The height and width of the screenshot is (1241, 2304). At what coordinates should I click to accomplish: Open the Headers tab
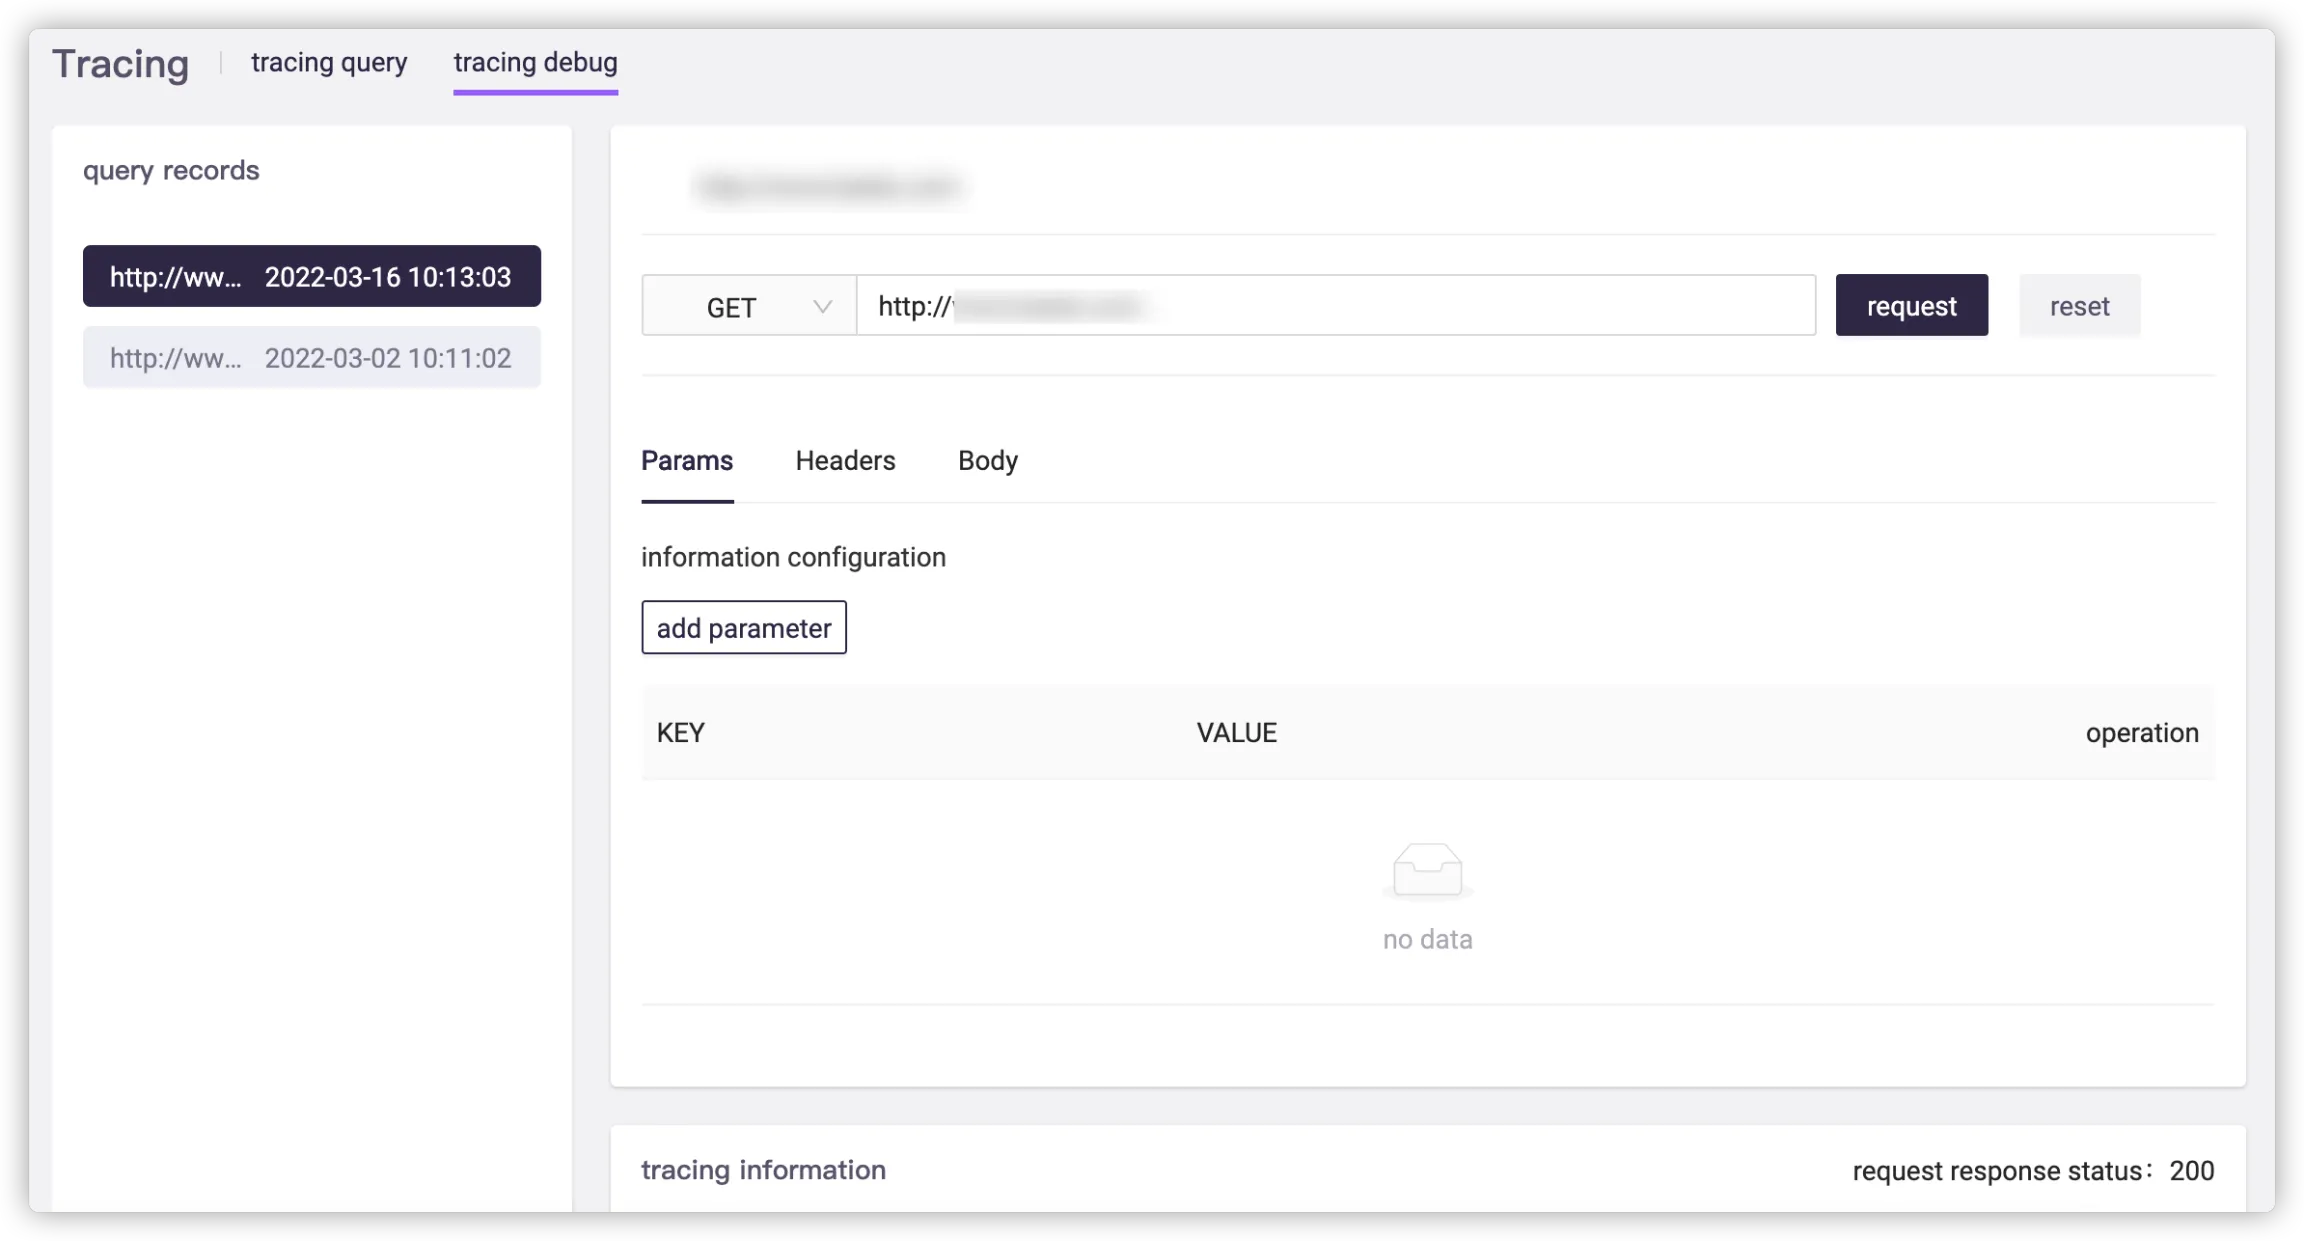click(x=845, y=461)
